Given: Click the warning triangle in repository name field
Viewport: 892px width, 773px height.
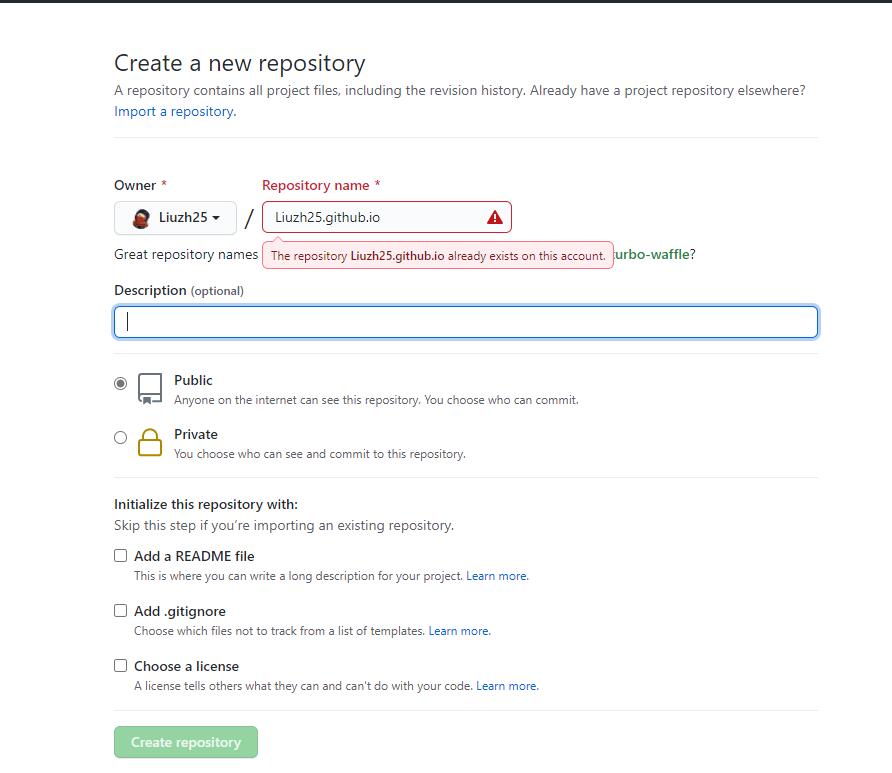Looking at the screenshot, I should tap(494, 216).
